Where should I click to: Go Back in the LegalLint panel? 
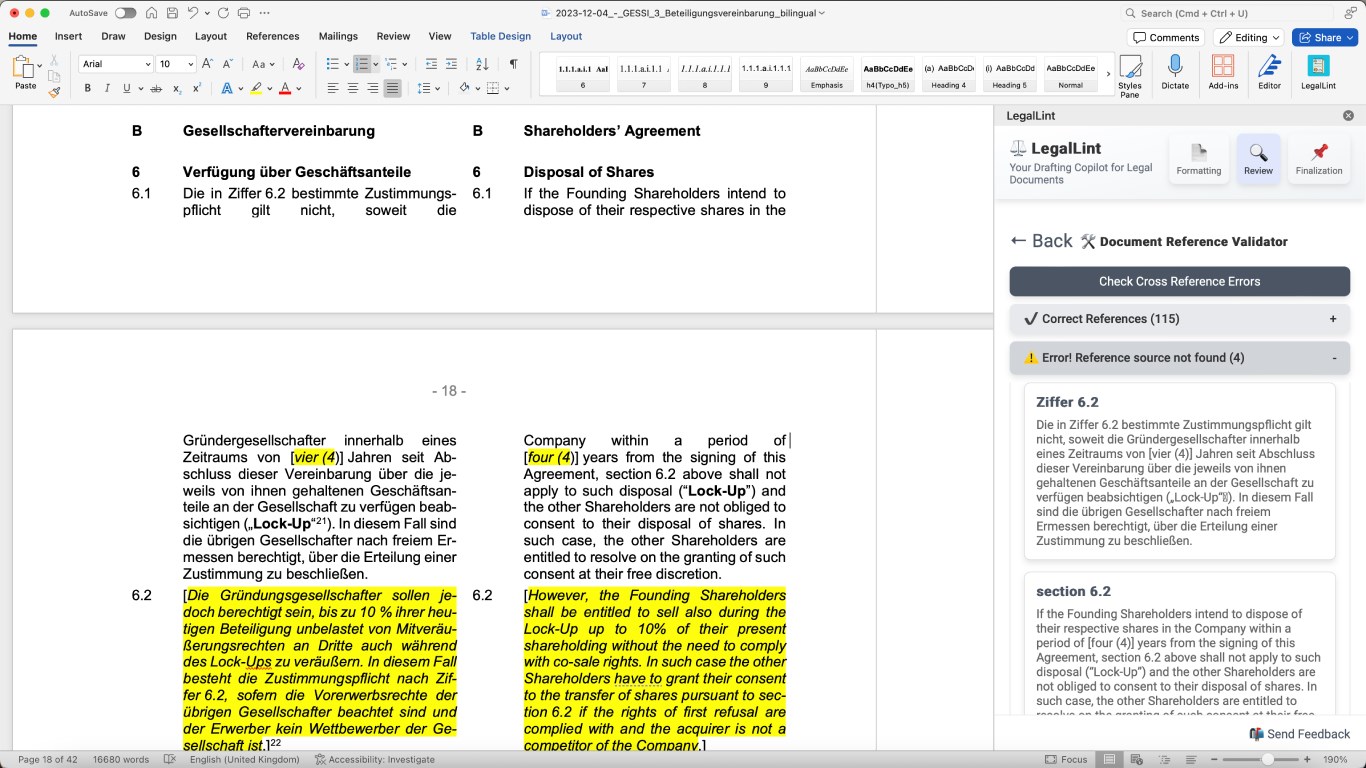(1041, 241)
